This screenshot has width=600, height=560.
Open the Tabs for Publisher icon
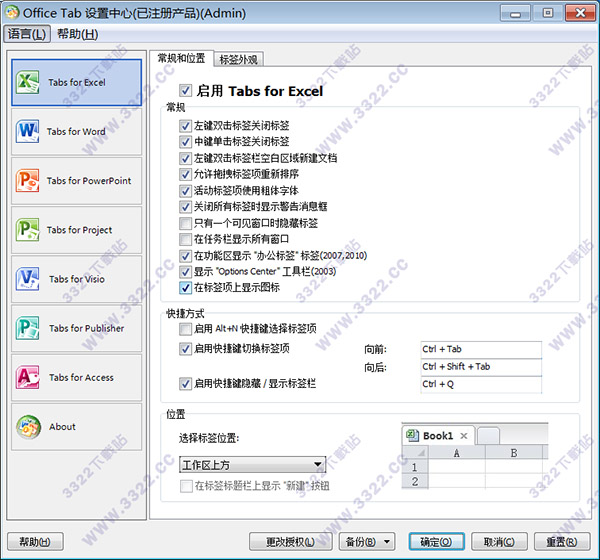tap(27, 328)
